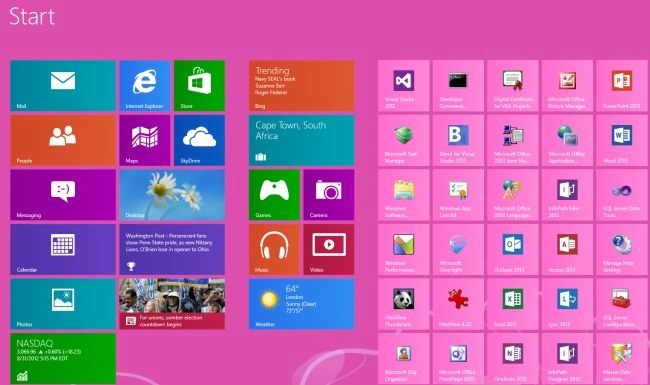The image size is (650, 385).
Task: Open Windows Performance tile
Action: point(404,249)
